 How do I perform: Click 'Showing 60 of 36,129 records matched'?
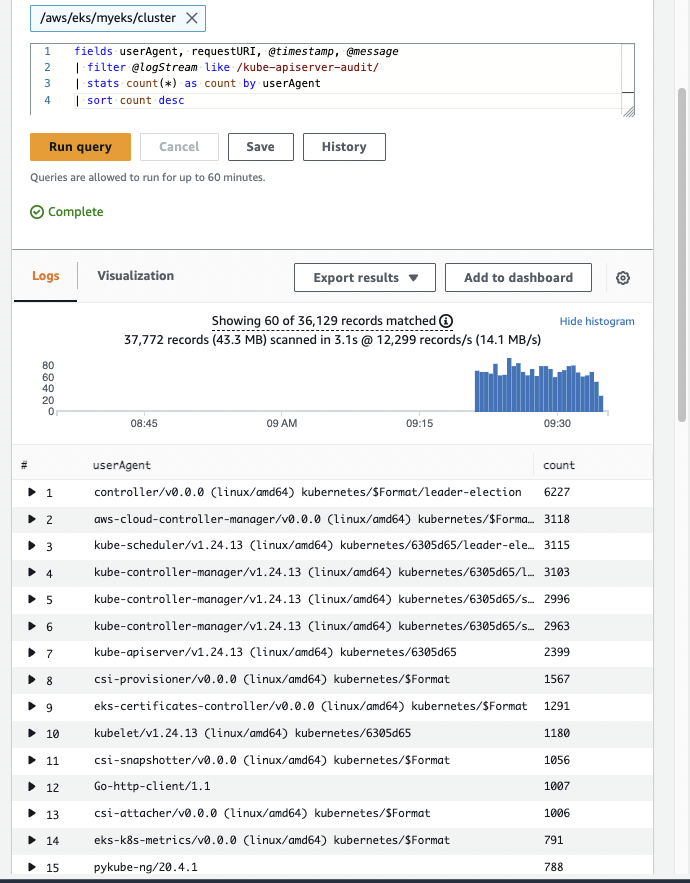point(324,321)
